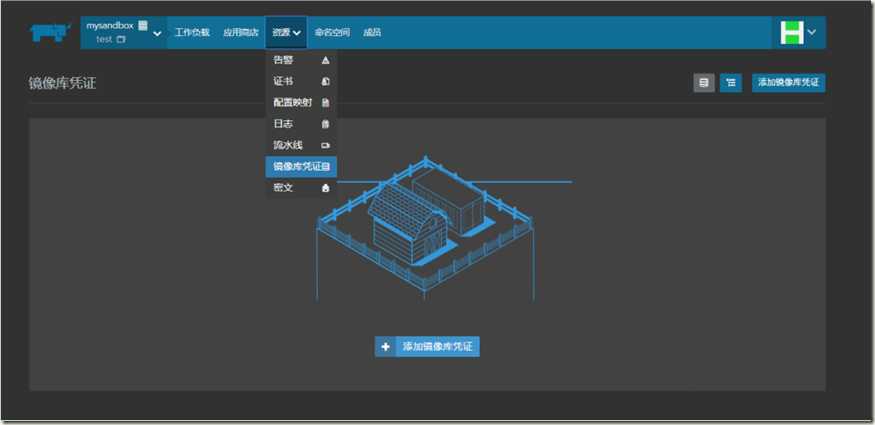Click the Rancher cow logo
Viewport: 875px width, 425px height.
(50, 32)
